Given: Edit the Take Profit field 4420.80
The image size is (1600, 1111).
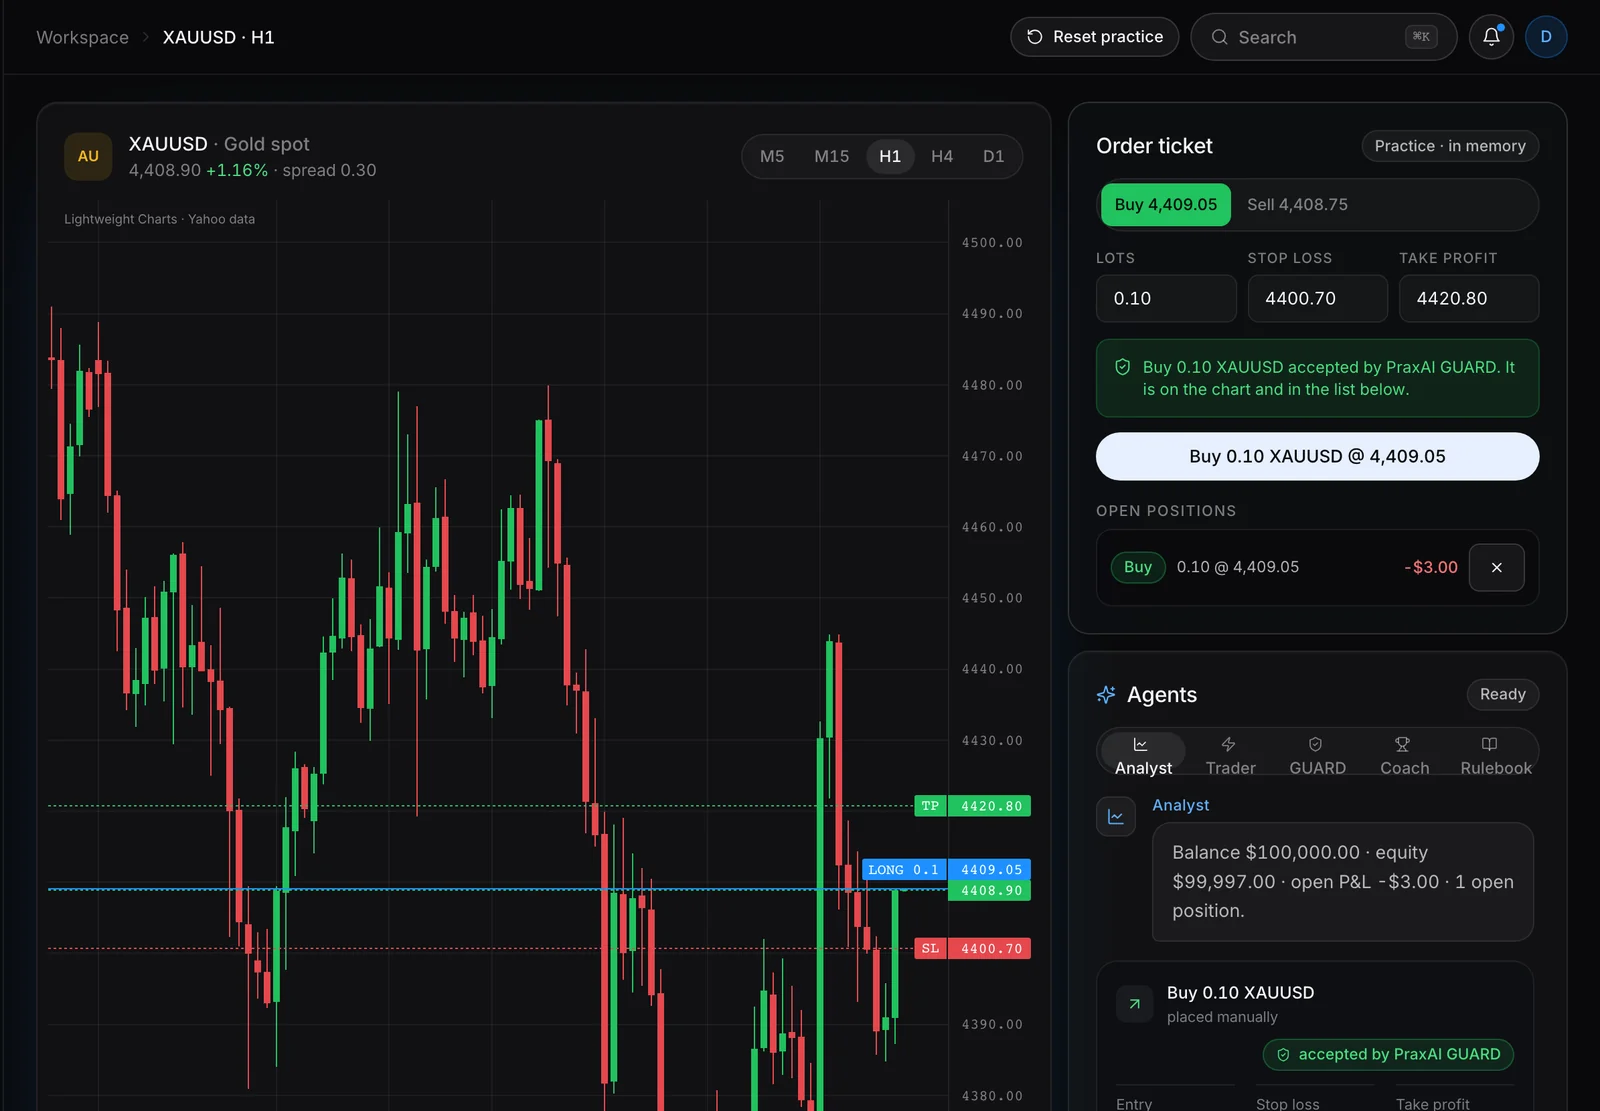Looking at the screenshot, I should (1468, 298).
